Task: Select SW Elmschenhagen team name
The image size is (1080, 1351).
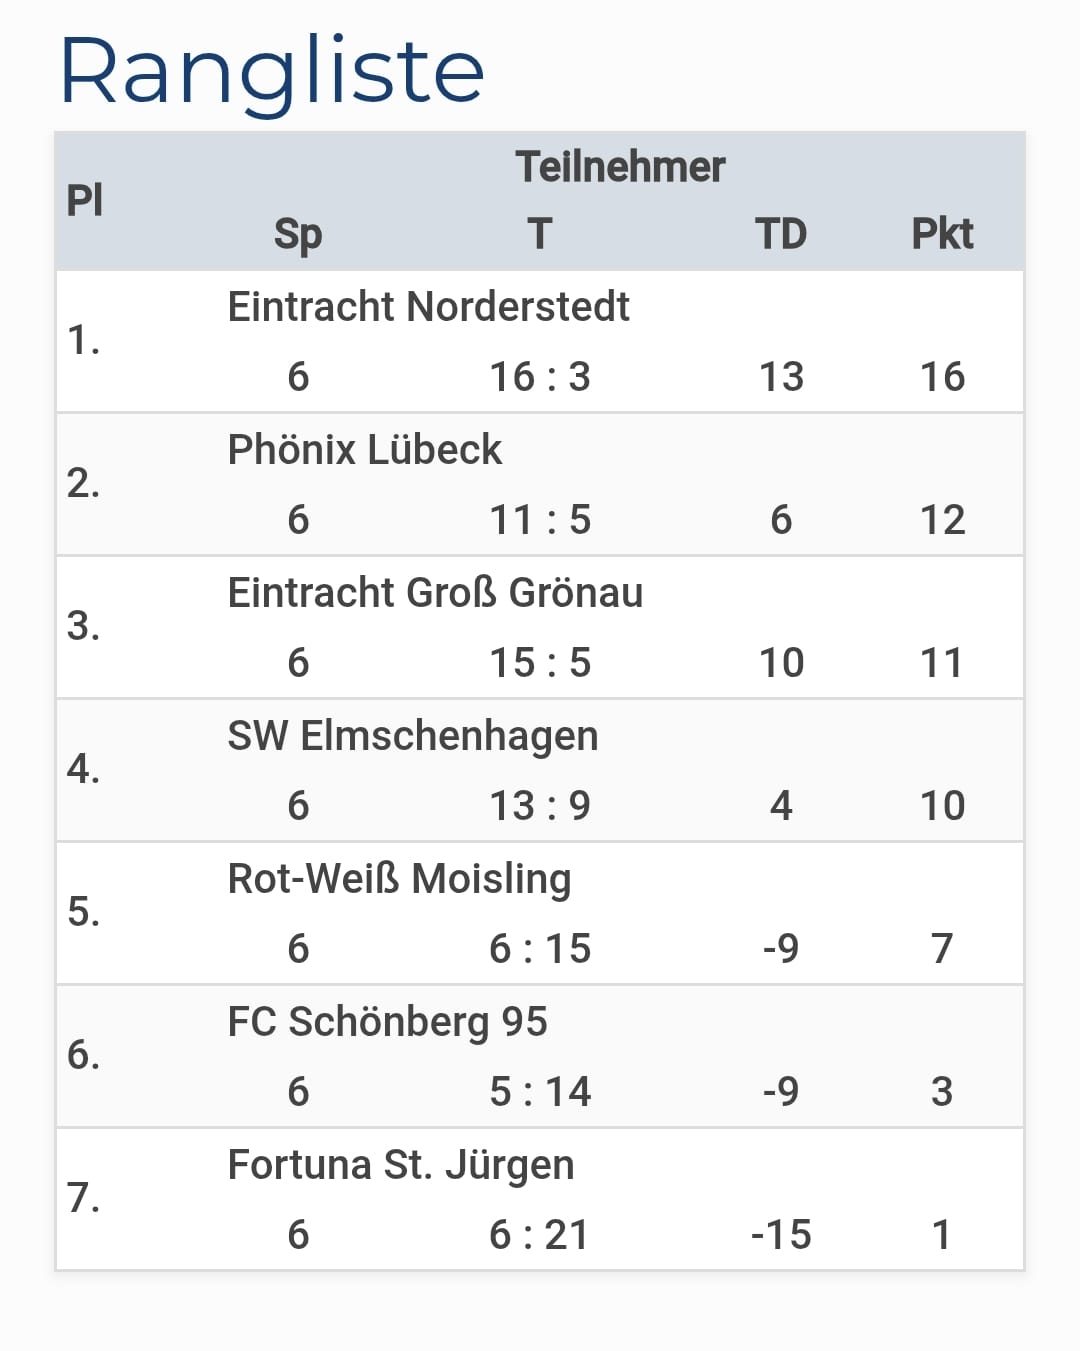Action: [412, 736]
